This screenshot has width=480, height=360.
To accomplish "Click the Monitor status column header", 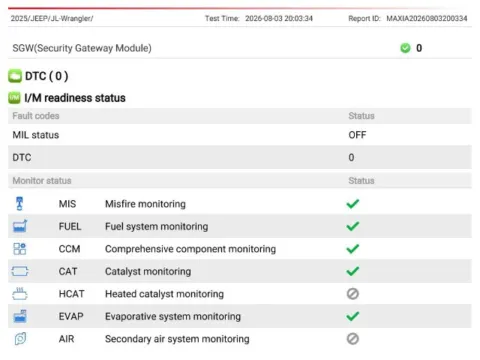I will coord(42,181).
